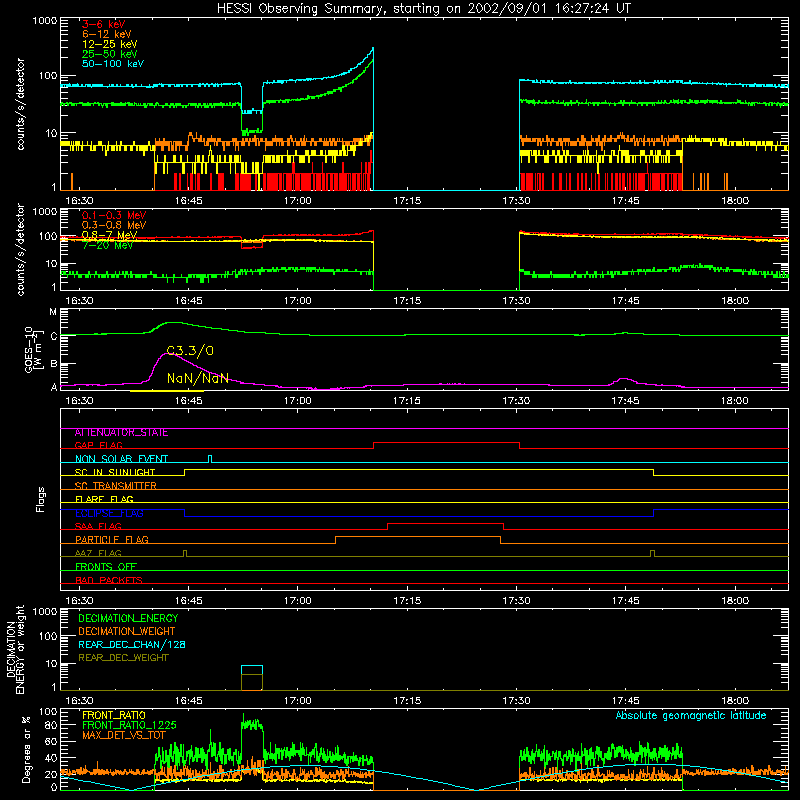The image size is (800, 800).
Task: Click the HESSI Observing Summary title text
Action: click(x=424, y=9)
